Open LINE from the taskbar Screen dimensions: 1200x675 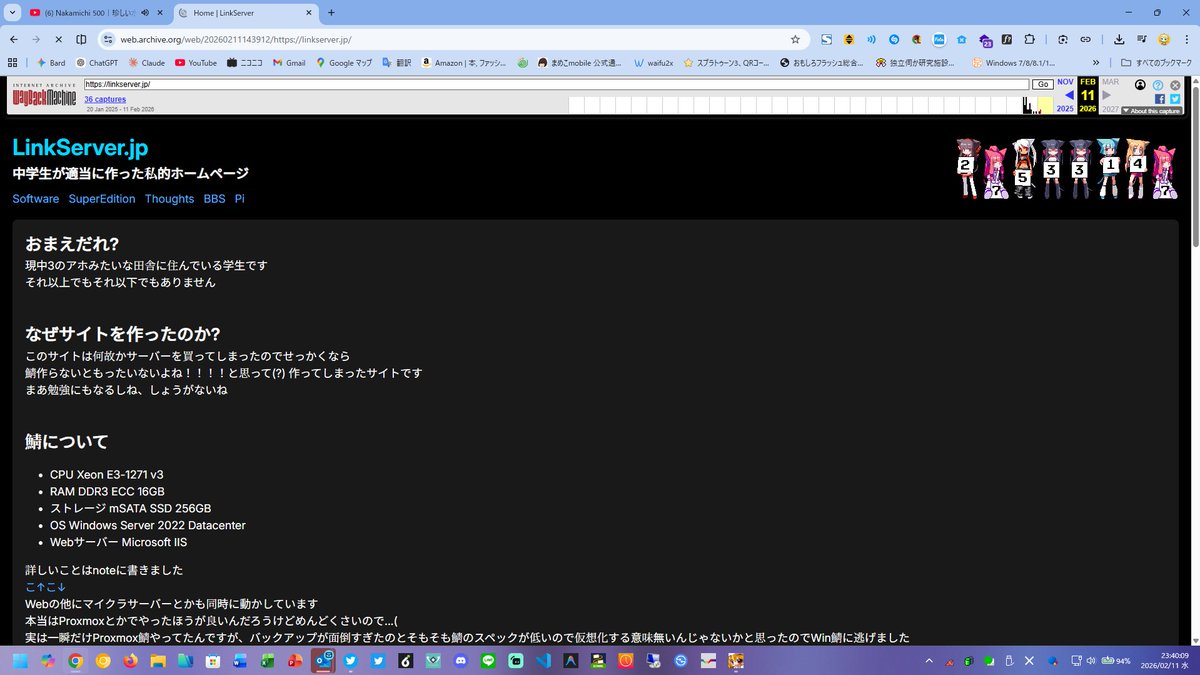488,661
